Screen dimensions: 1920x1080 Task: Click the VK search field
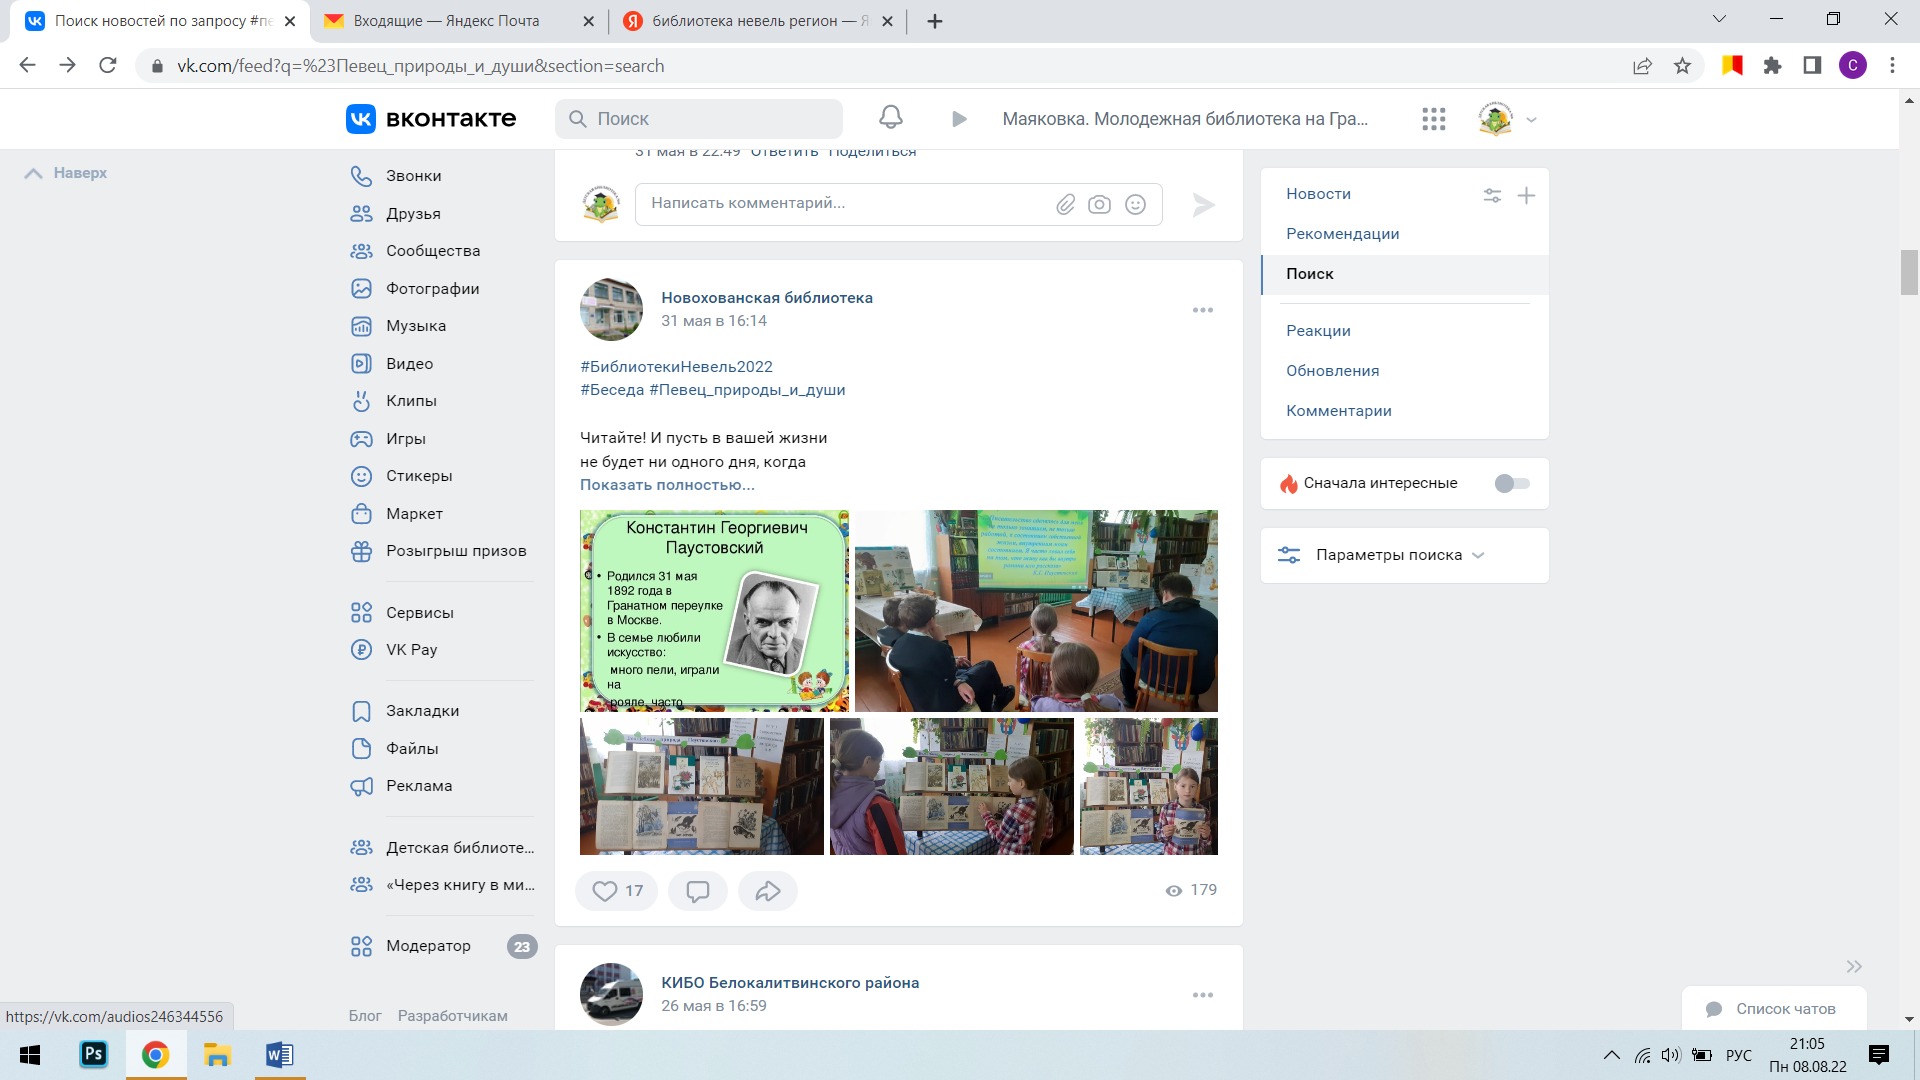(699, 119)
